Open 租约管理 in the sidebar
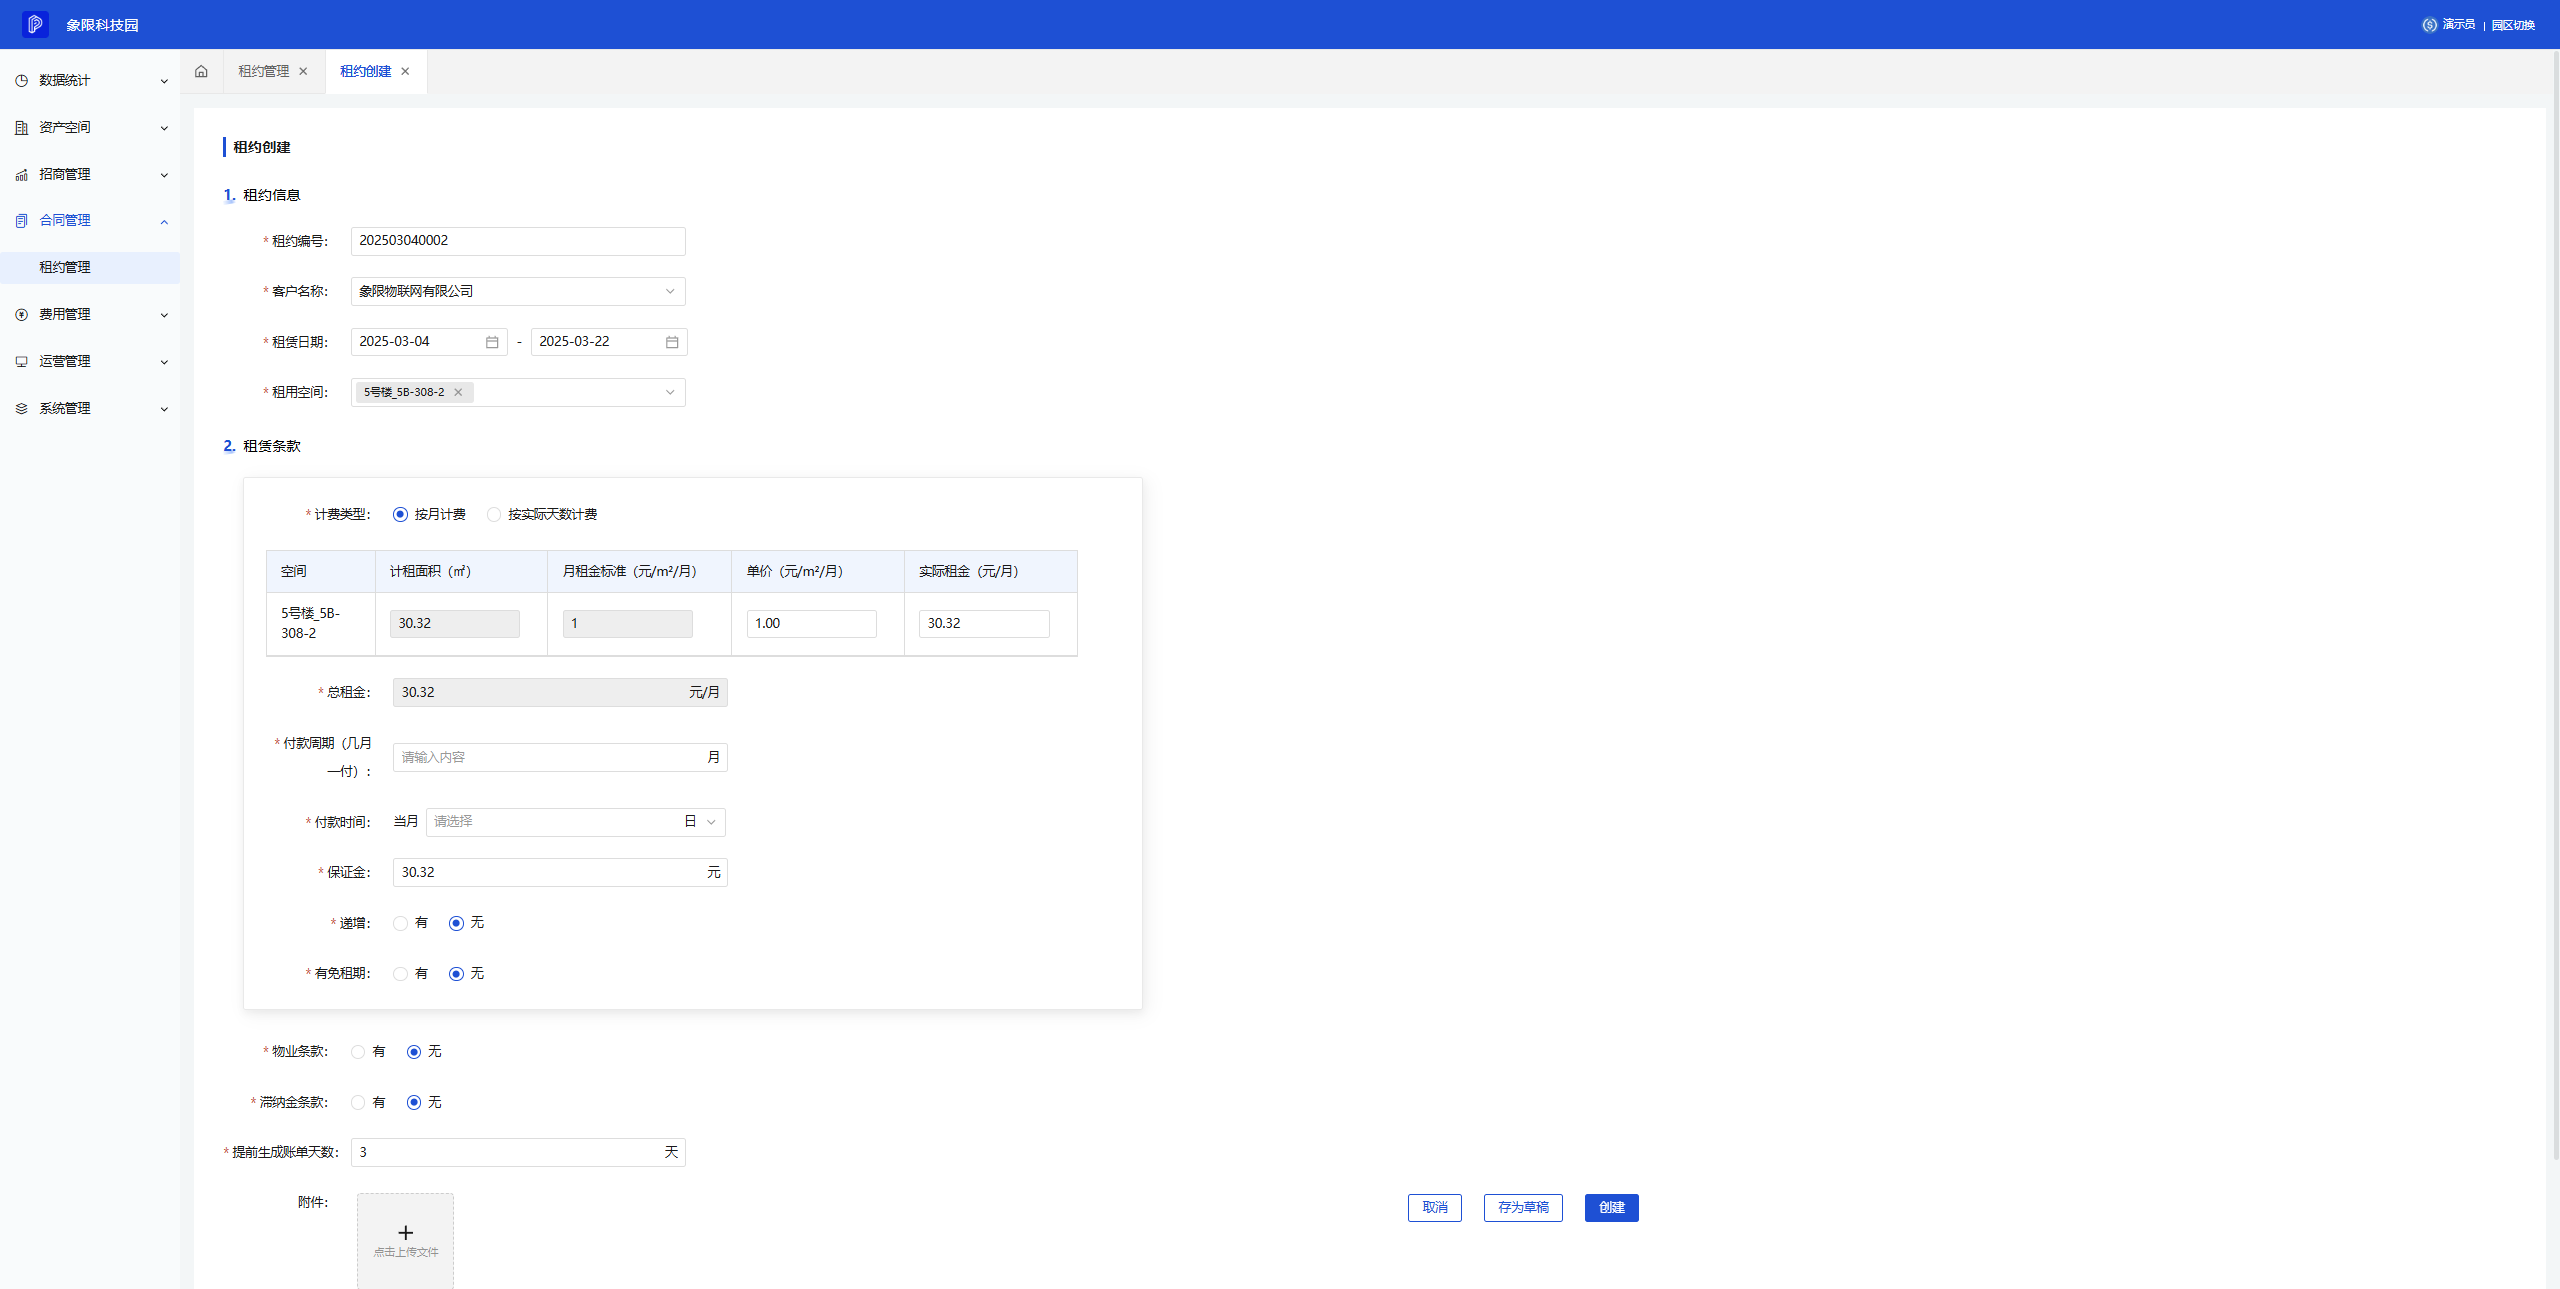 tap(65, 267)
